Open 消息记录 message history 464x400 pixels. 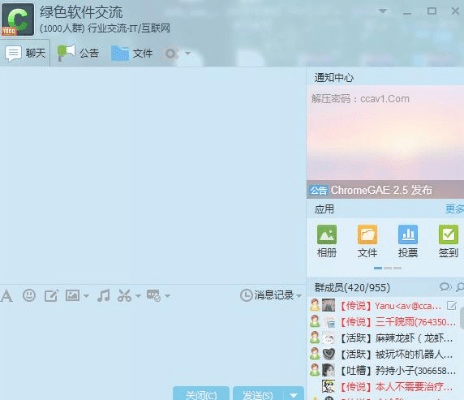pos(267,295)
